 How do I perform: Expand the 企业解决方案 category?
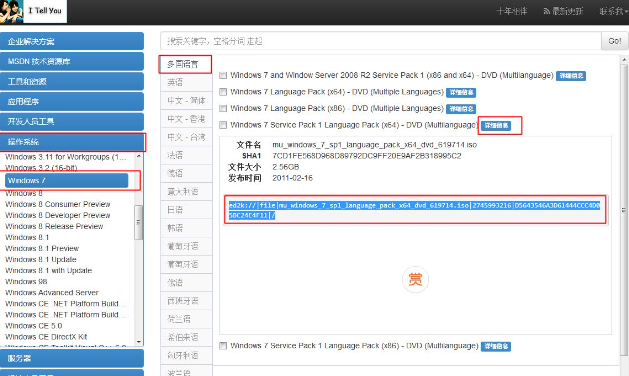(x=72, y=41)
